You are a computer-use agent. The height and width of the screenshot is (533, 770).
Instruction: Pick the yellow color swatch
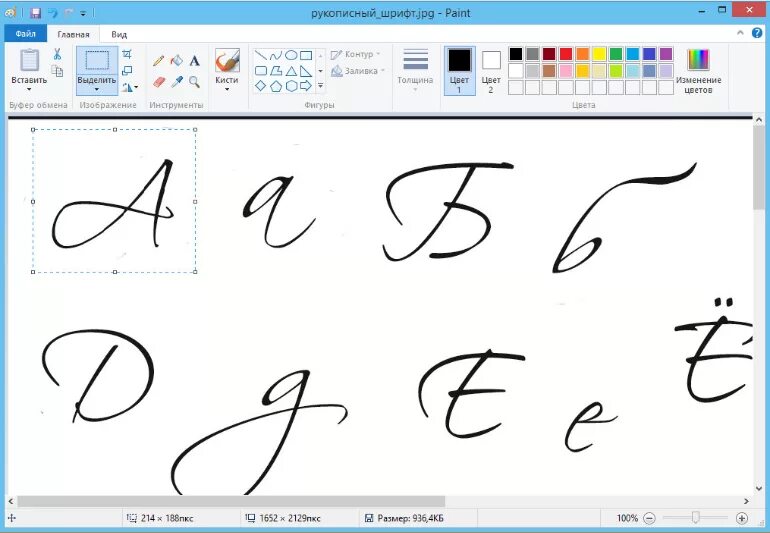(599, 54)
